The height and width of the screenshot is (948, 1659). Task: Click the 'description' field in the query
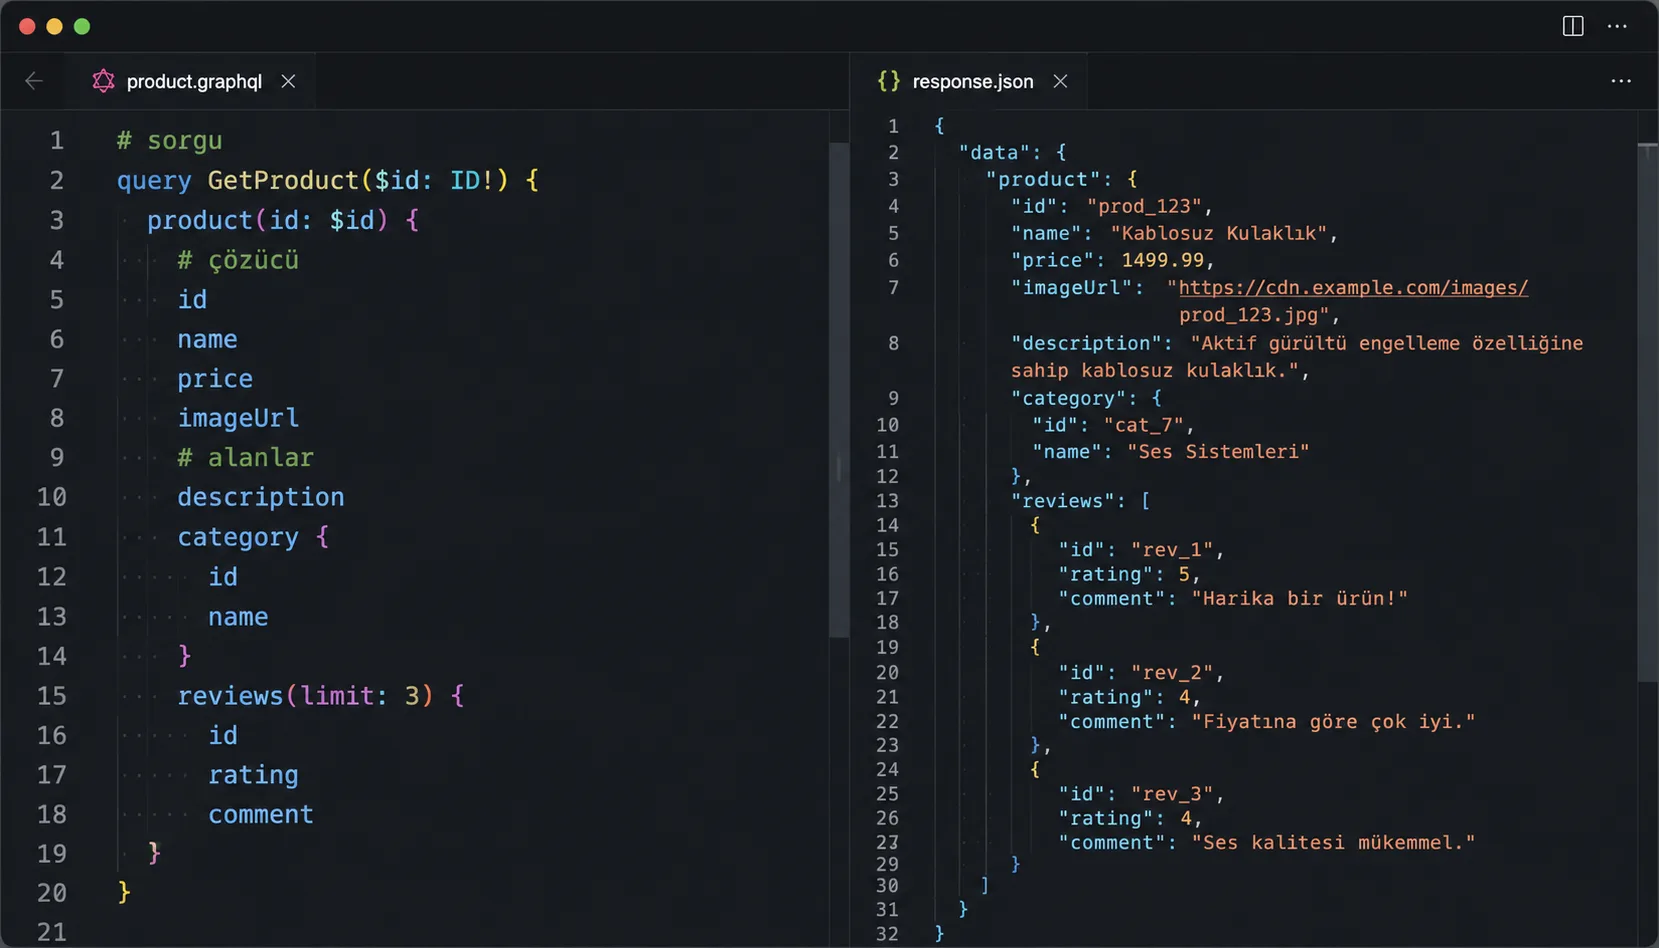coord(261,497)
